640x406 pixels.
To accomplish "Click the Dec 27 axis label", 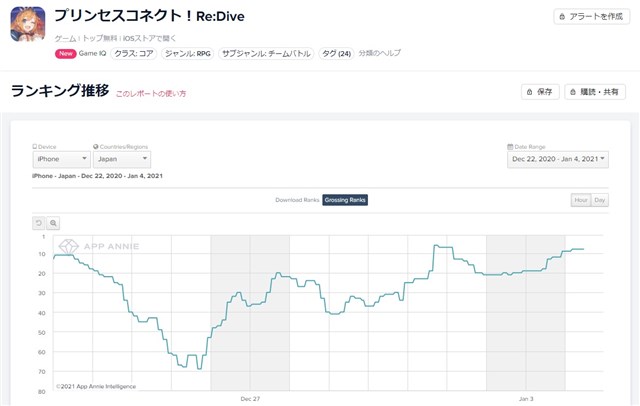I will pos(250,399).
